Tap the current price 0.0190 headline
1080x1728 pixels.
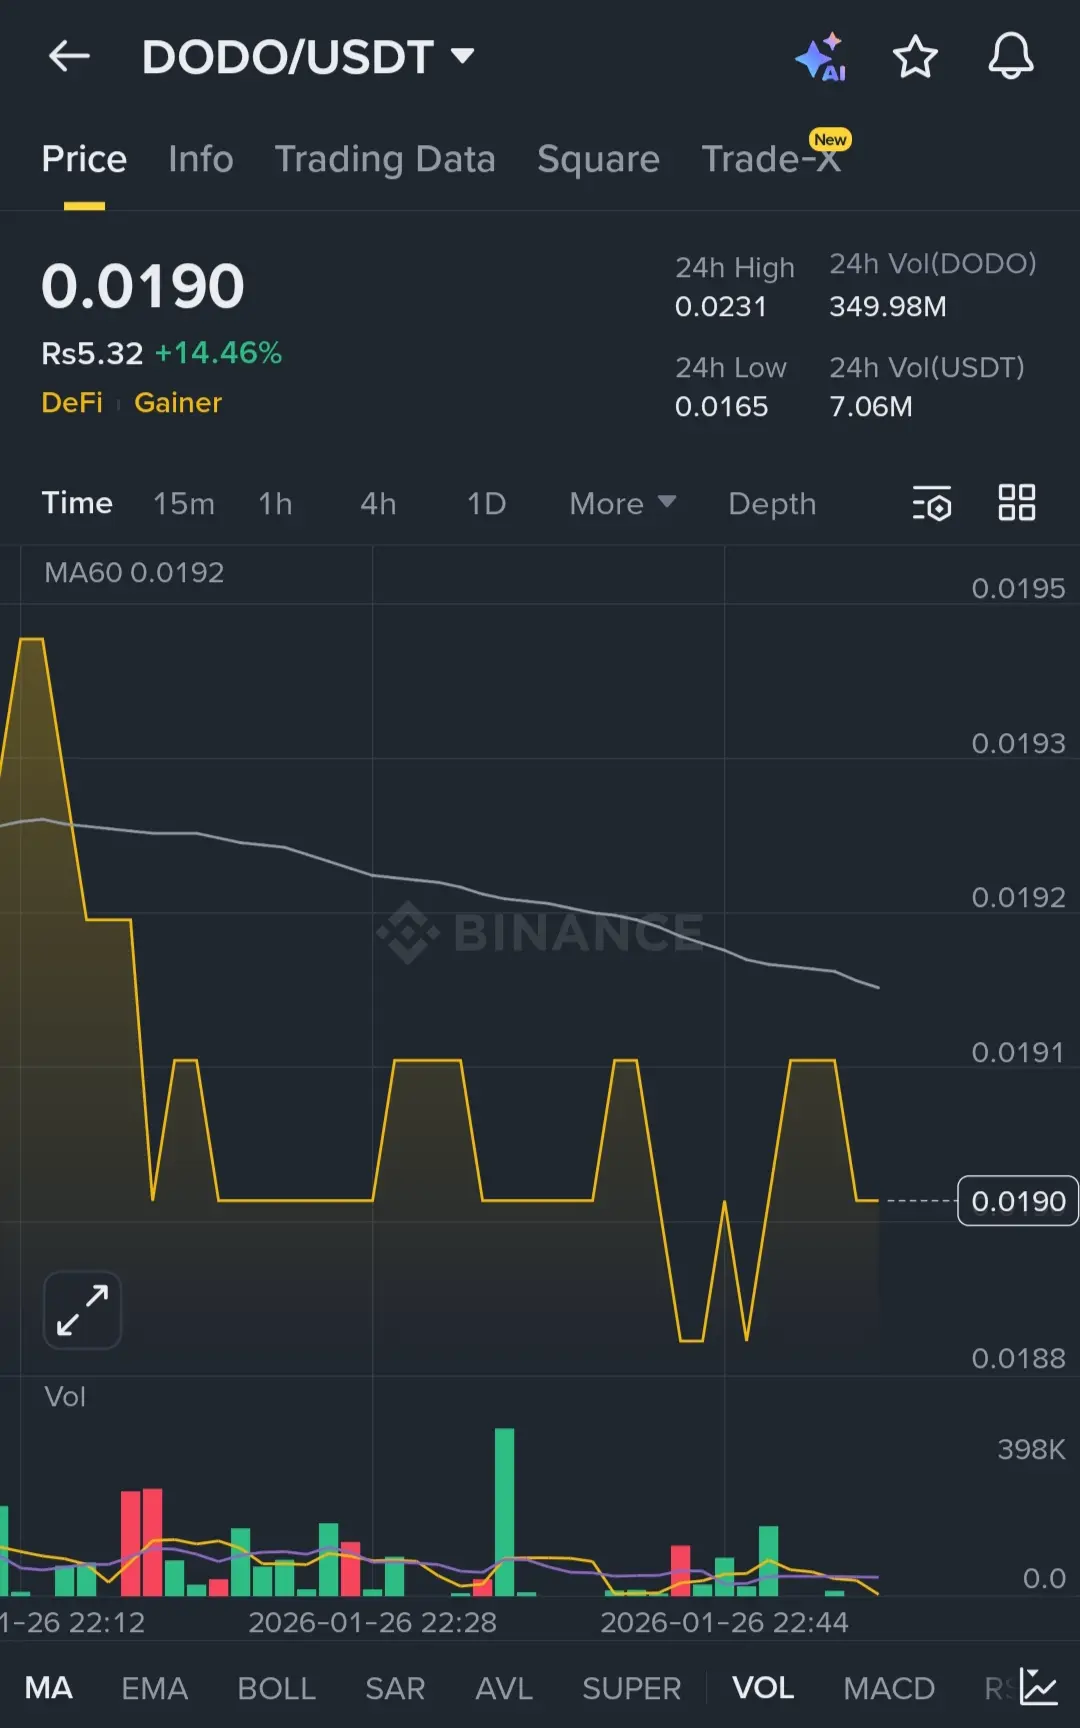[143, 286]
